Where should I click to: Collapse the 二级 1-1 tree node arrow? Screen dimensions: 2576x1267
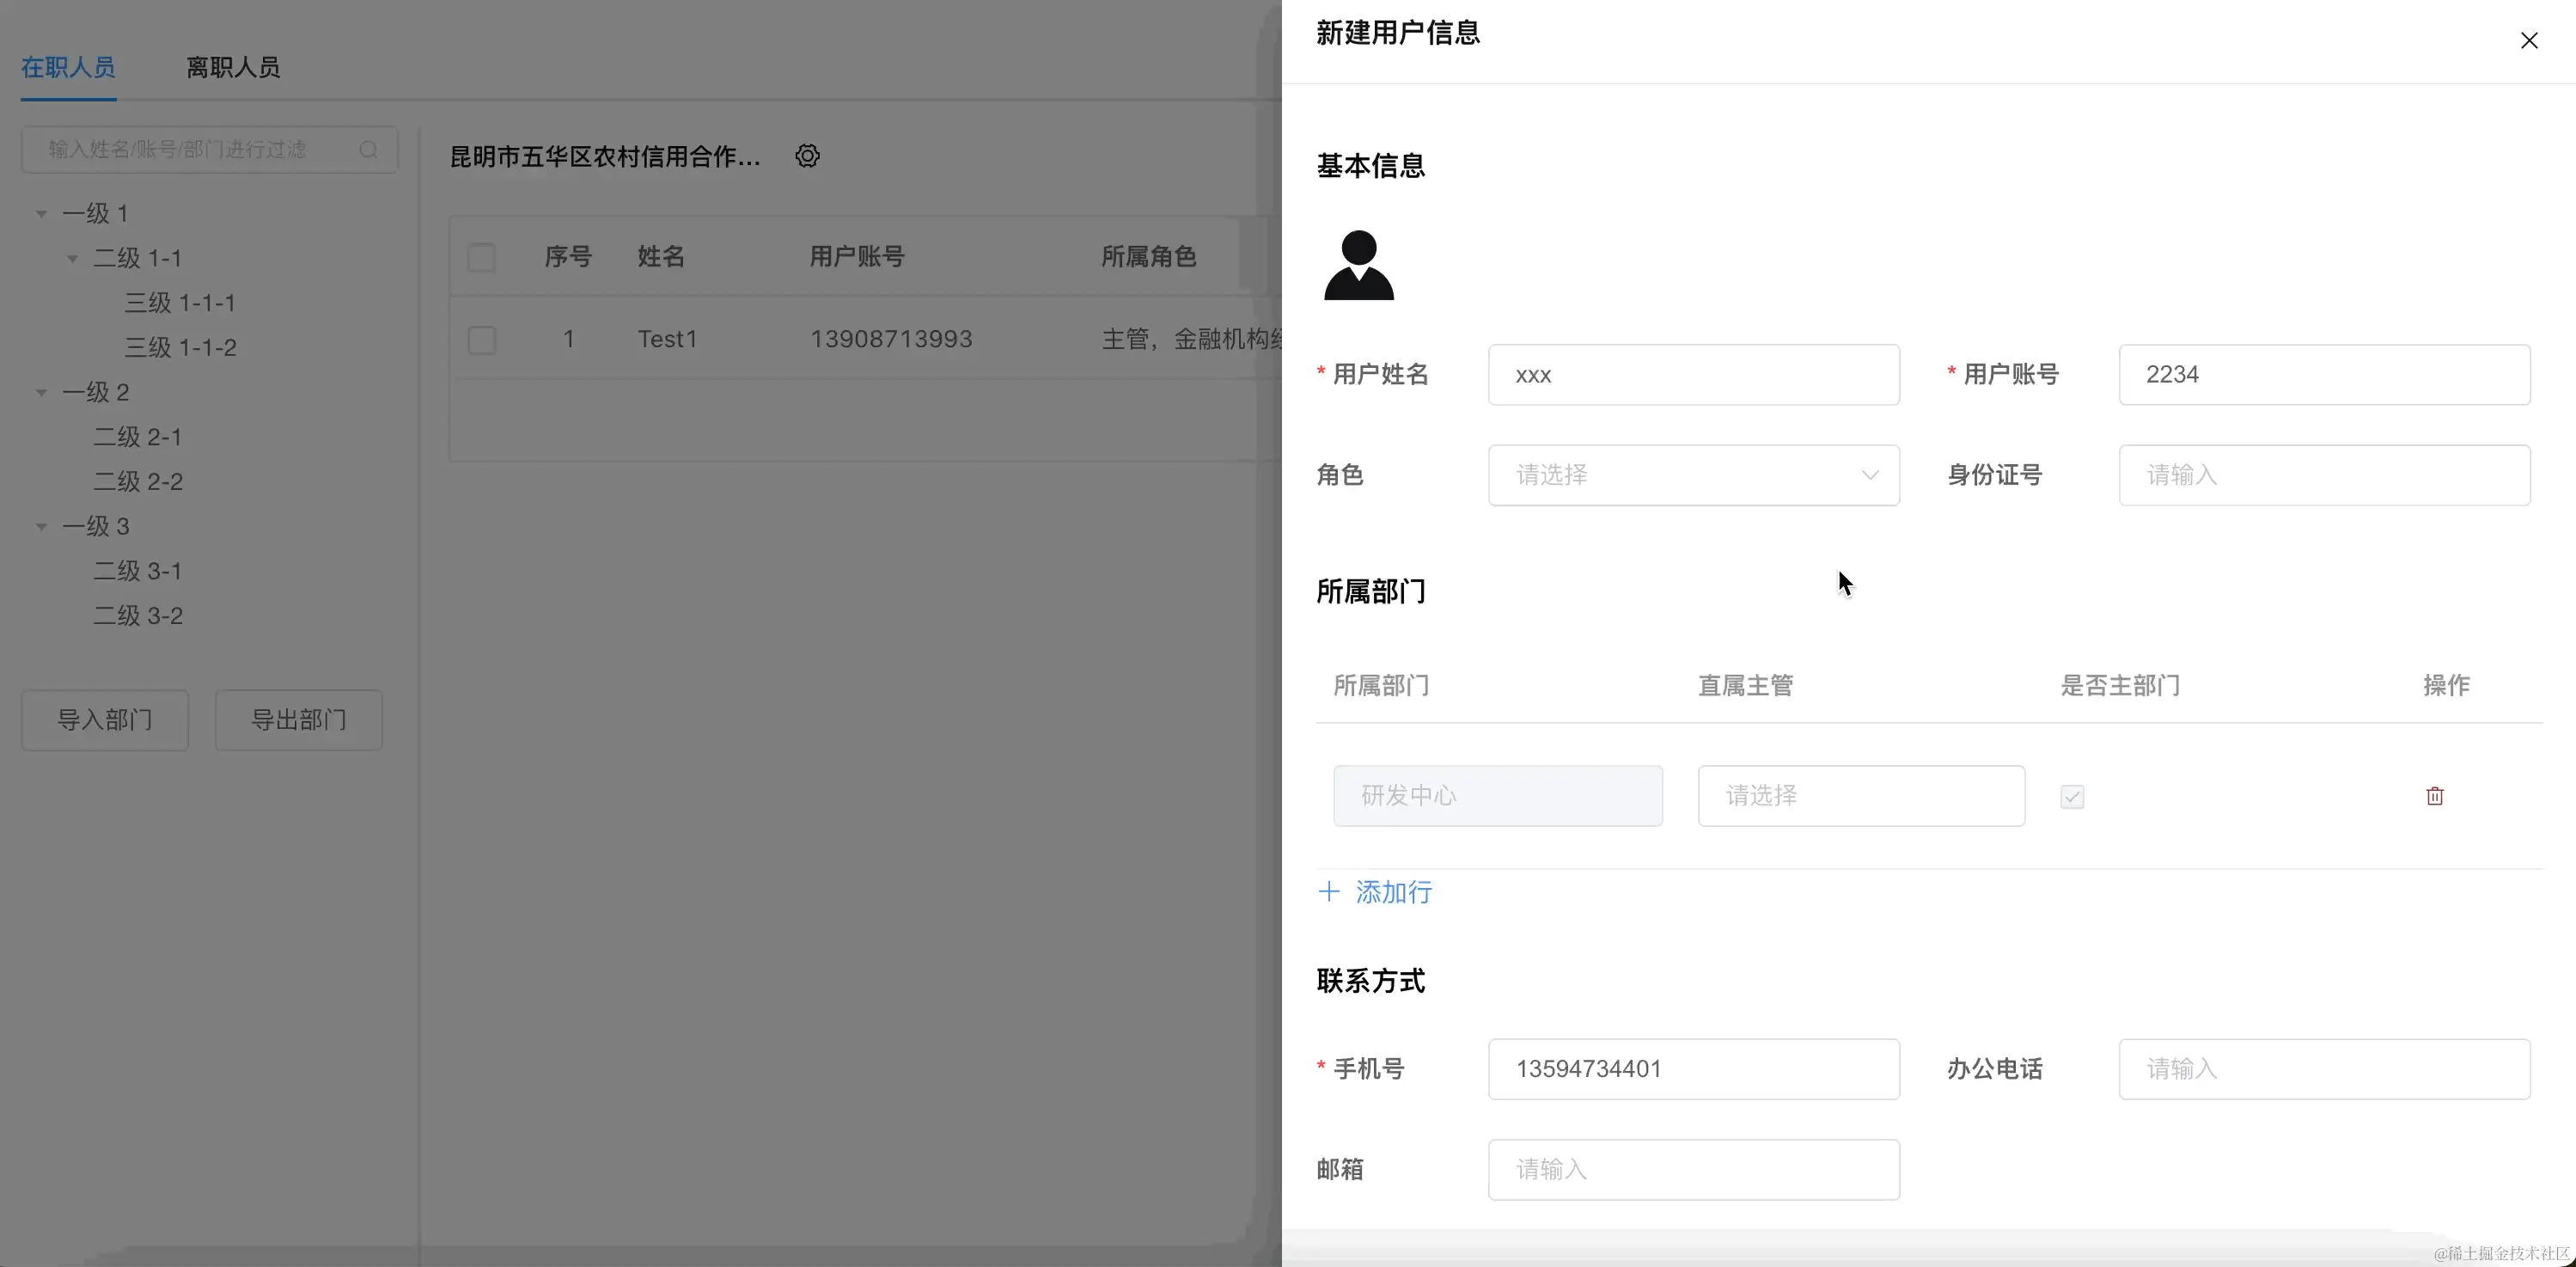pyautogui.click(x=73, y=259)
